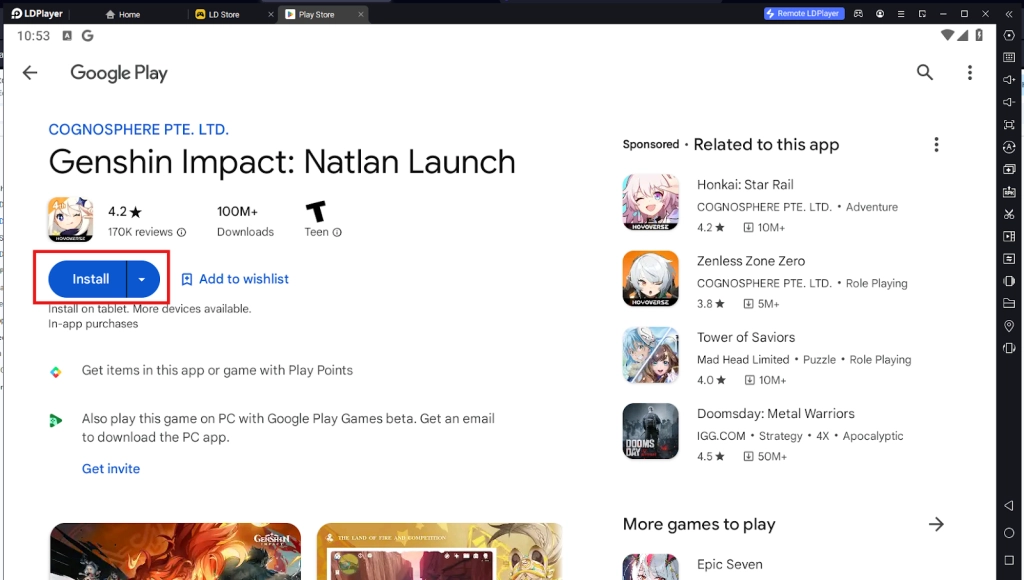
Task: Open Epic Seven game entry
Action: coord(782,566)
